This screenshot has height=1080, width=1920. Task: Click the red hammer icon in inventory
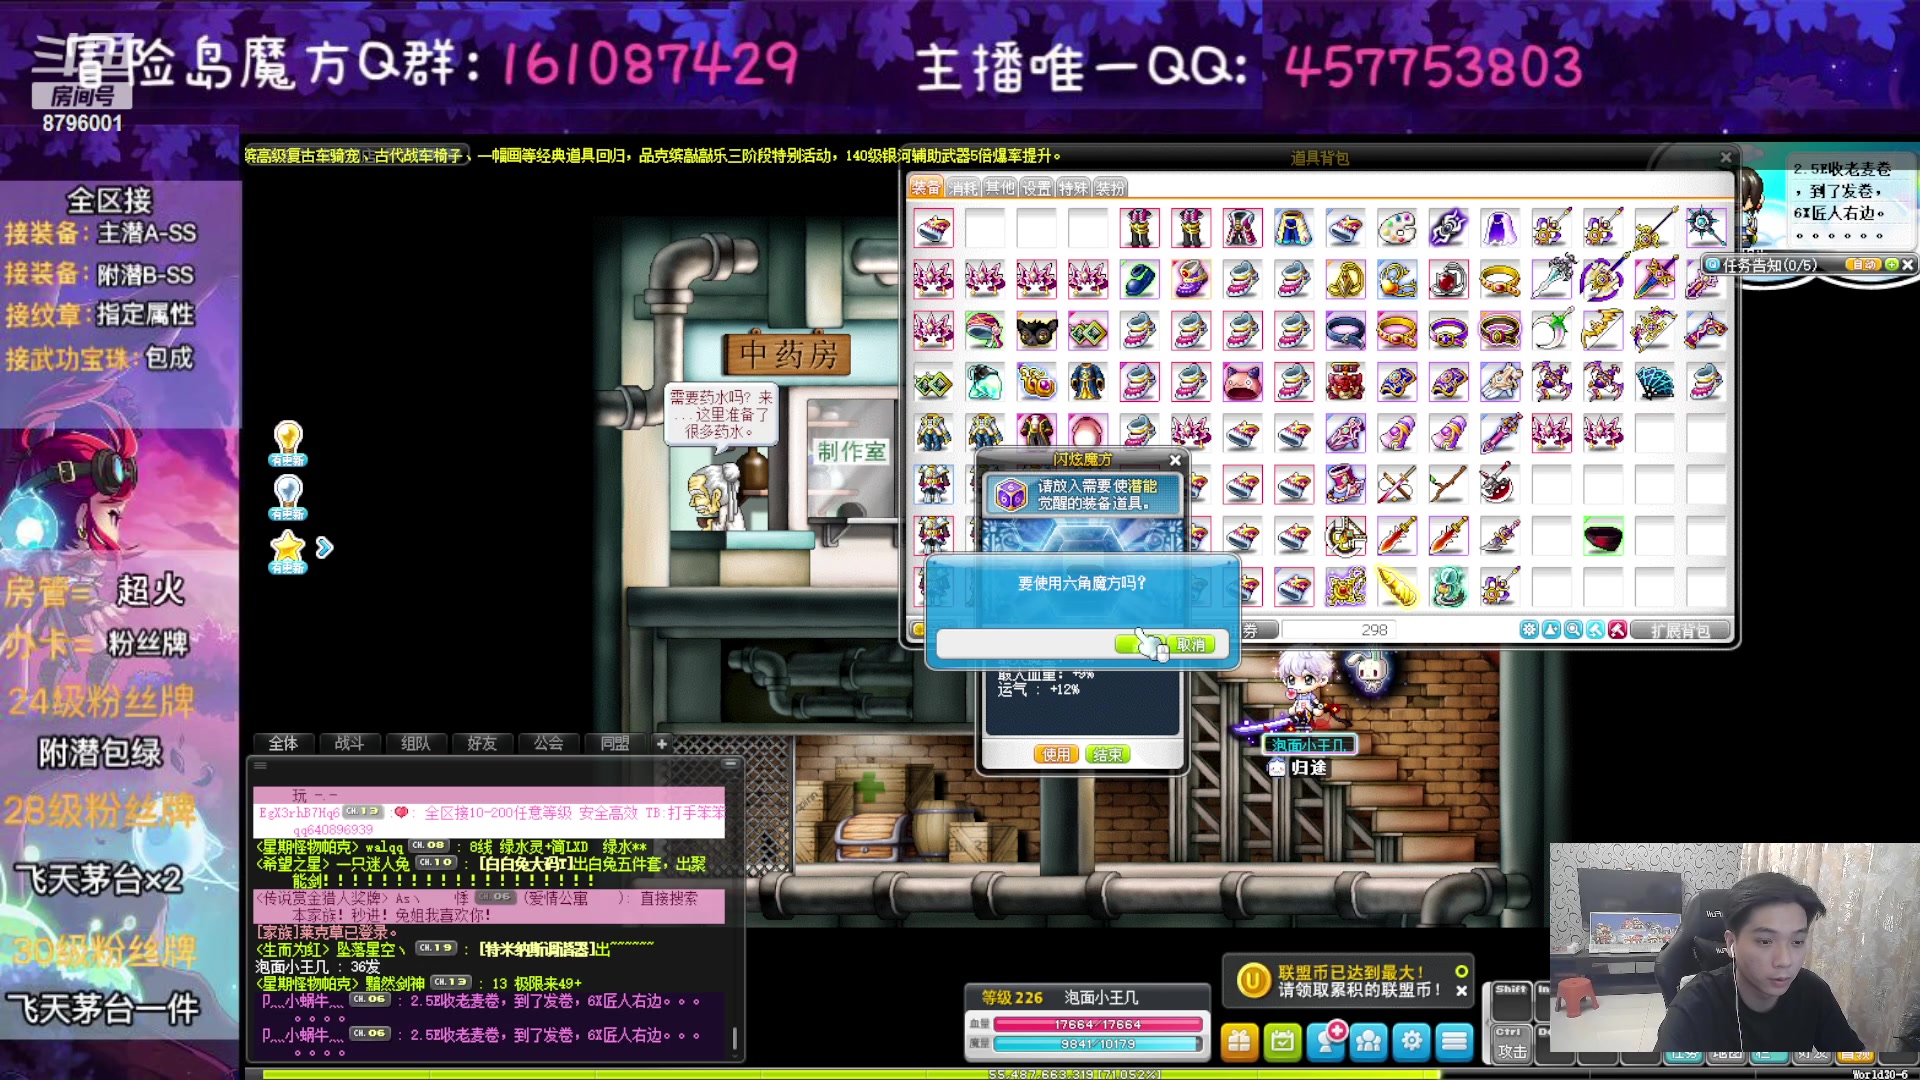1617,630
